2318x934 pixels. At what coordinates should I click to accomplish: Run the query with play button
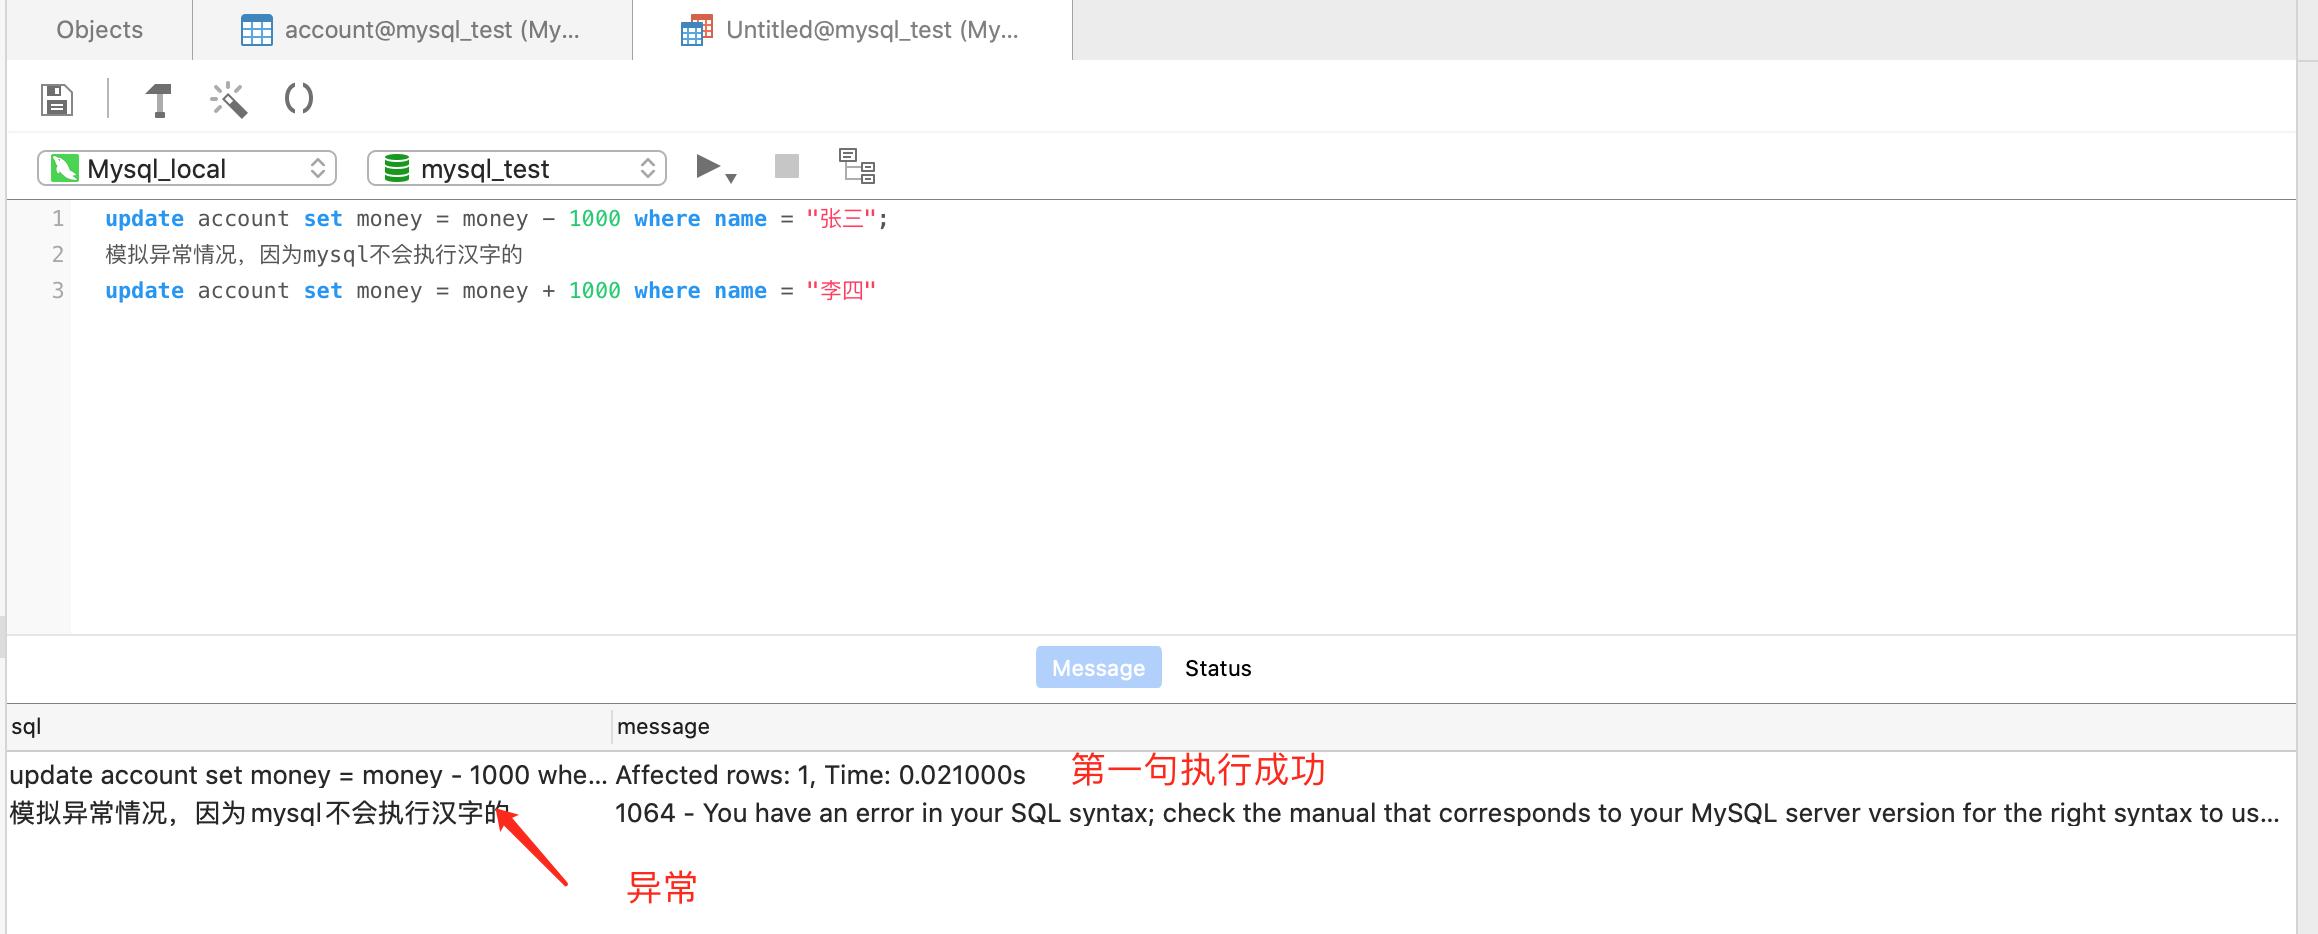[708, 166]
